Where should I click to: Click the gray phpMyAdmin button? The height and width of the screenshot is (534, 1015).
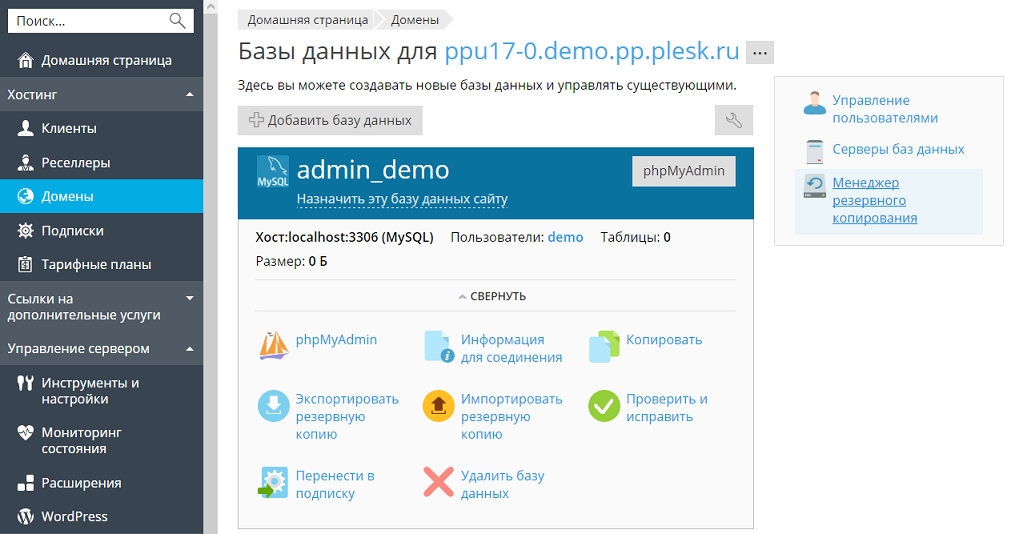pyautogui.click(x=683, y=171)
